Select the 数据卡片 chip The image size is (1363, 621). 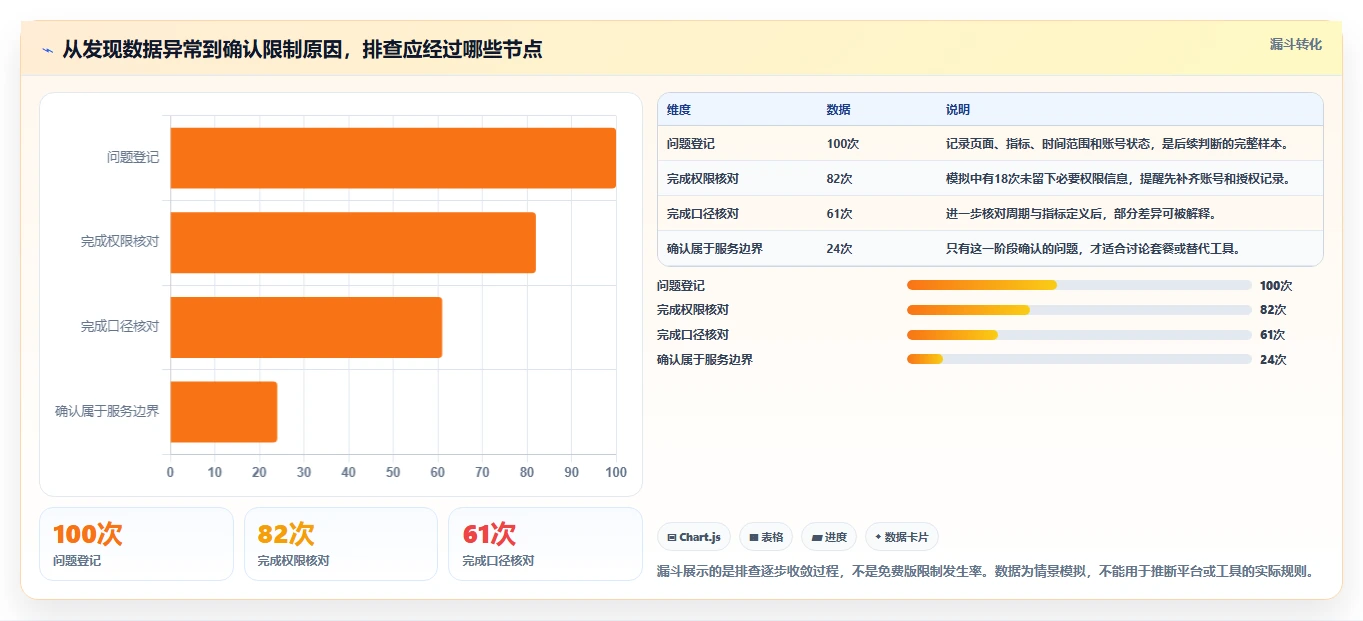click(902, 537)
